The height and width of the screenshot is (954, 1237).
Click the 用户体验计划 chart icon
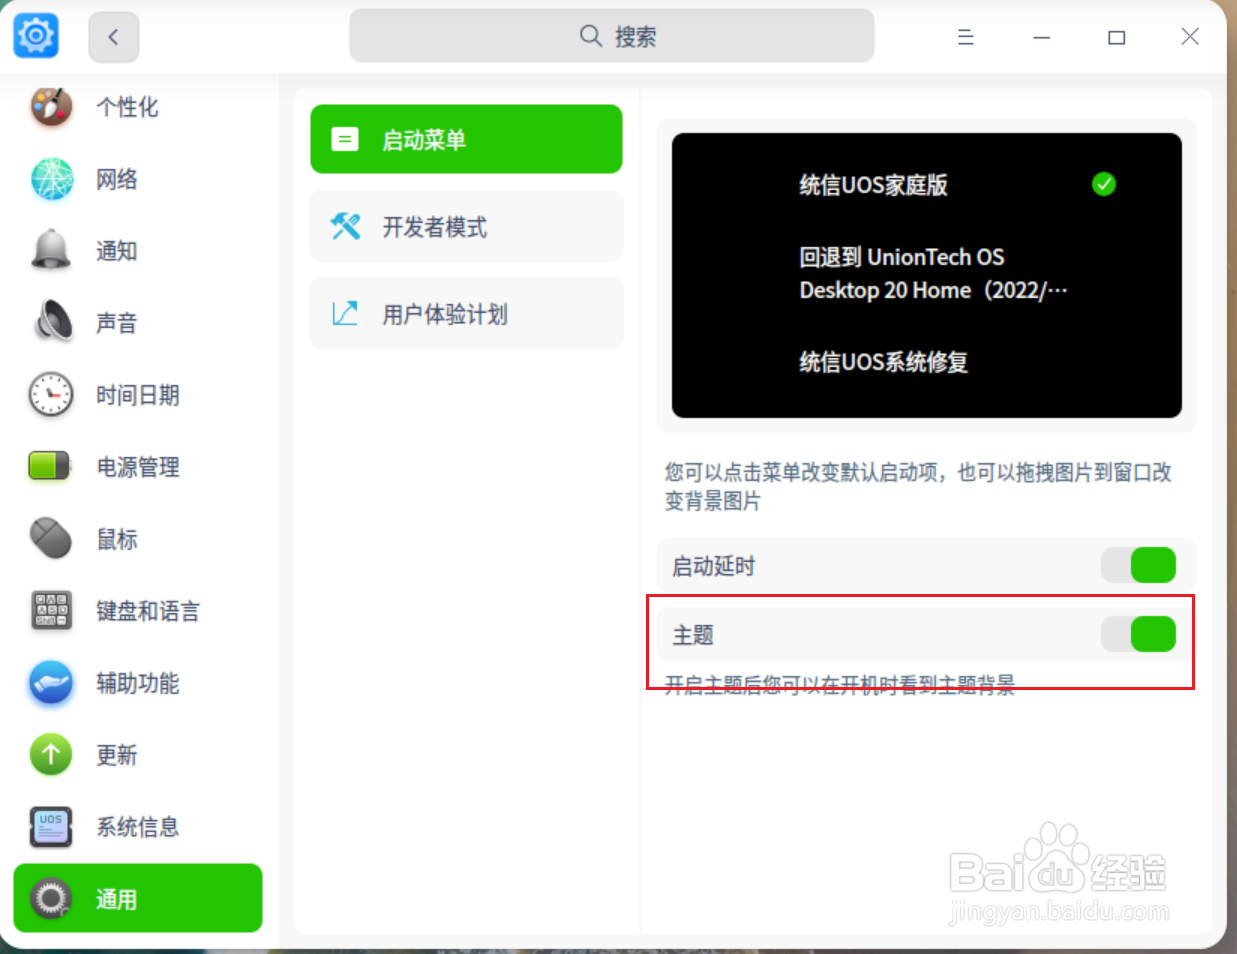click(345, 314)
